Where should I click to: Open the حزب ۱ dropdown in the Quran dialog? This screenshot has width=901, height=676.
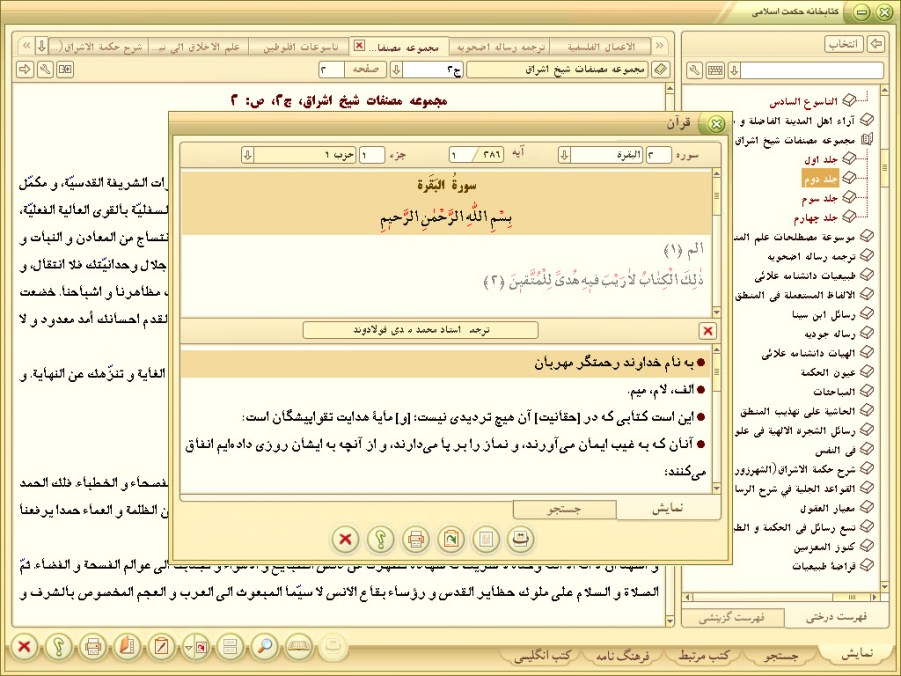coord(248,155)
